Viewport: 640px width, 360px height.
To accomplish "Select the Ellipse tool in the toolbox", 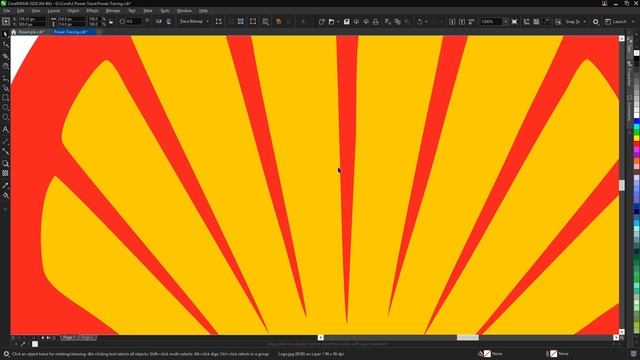I will 5,108.
